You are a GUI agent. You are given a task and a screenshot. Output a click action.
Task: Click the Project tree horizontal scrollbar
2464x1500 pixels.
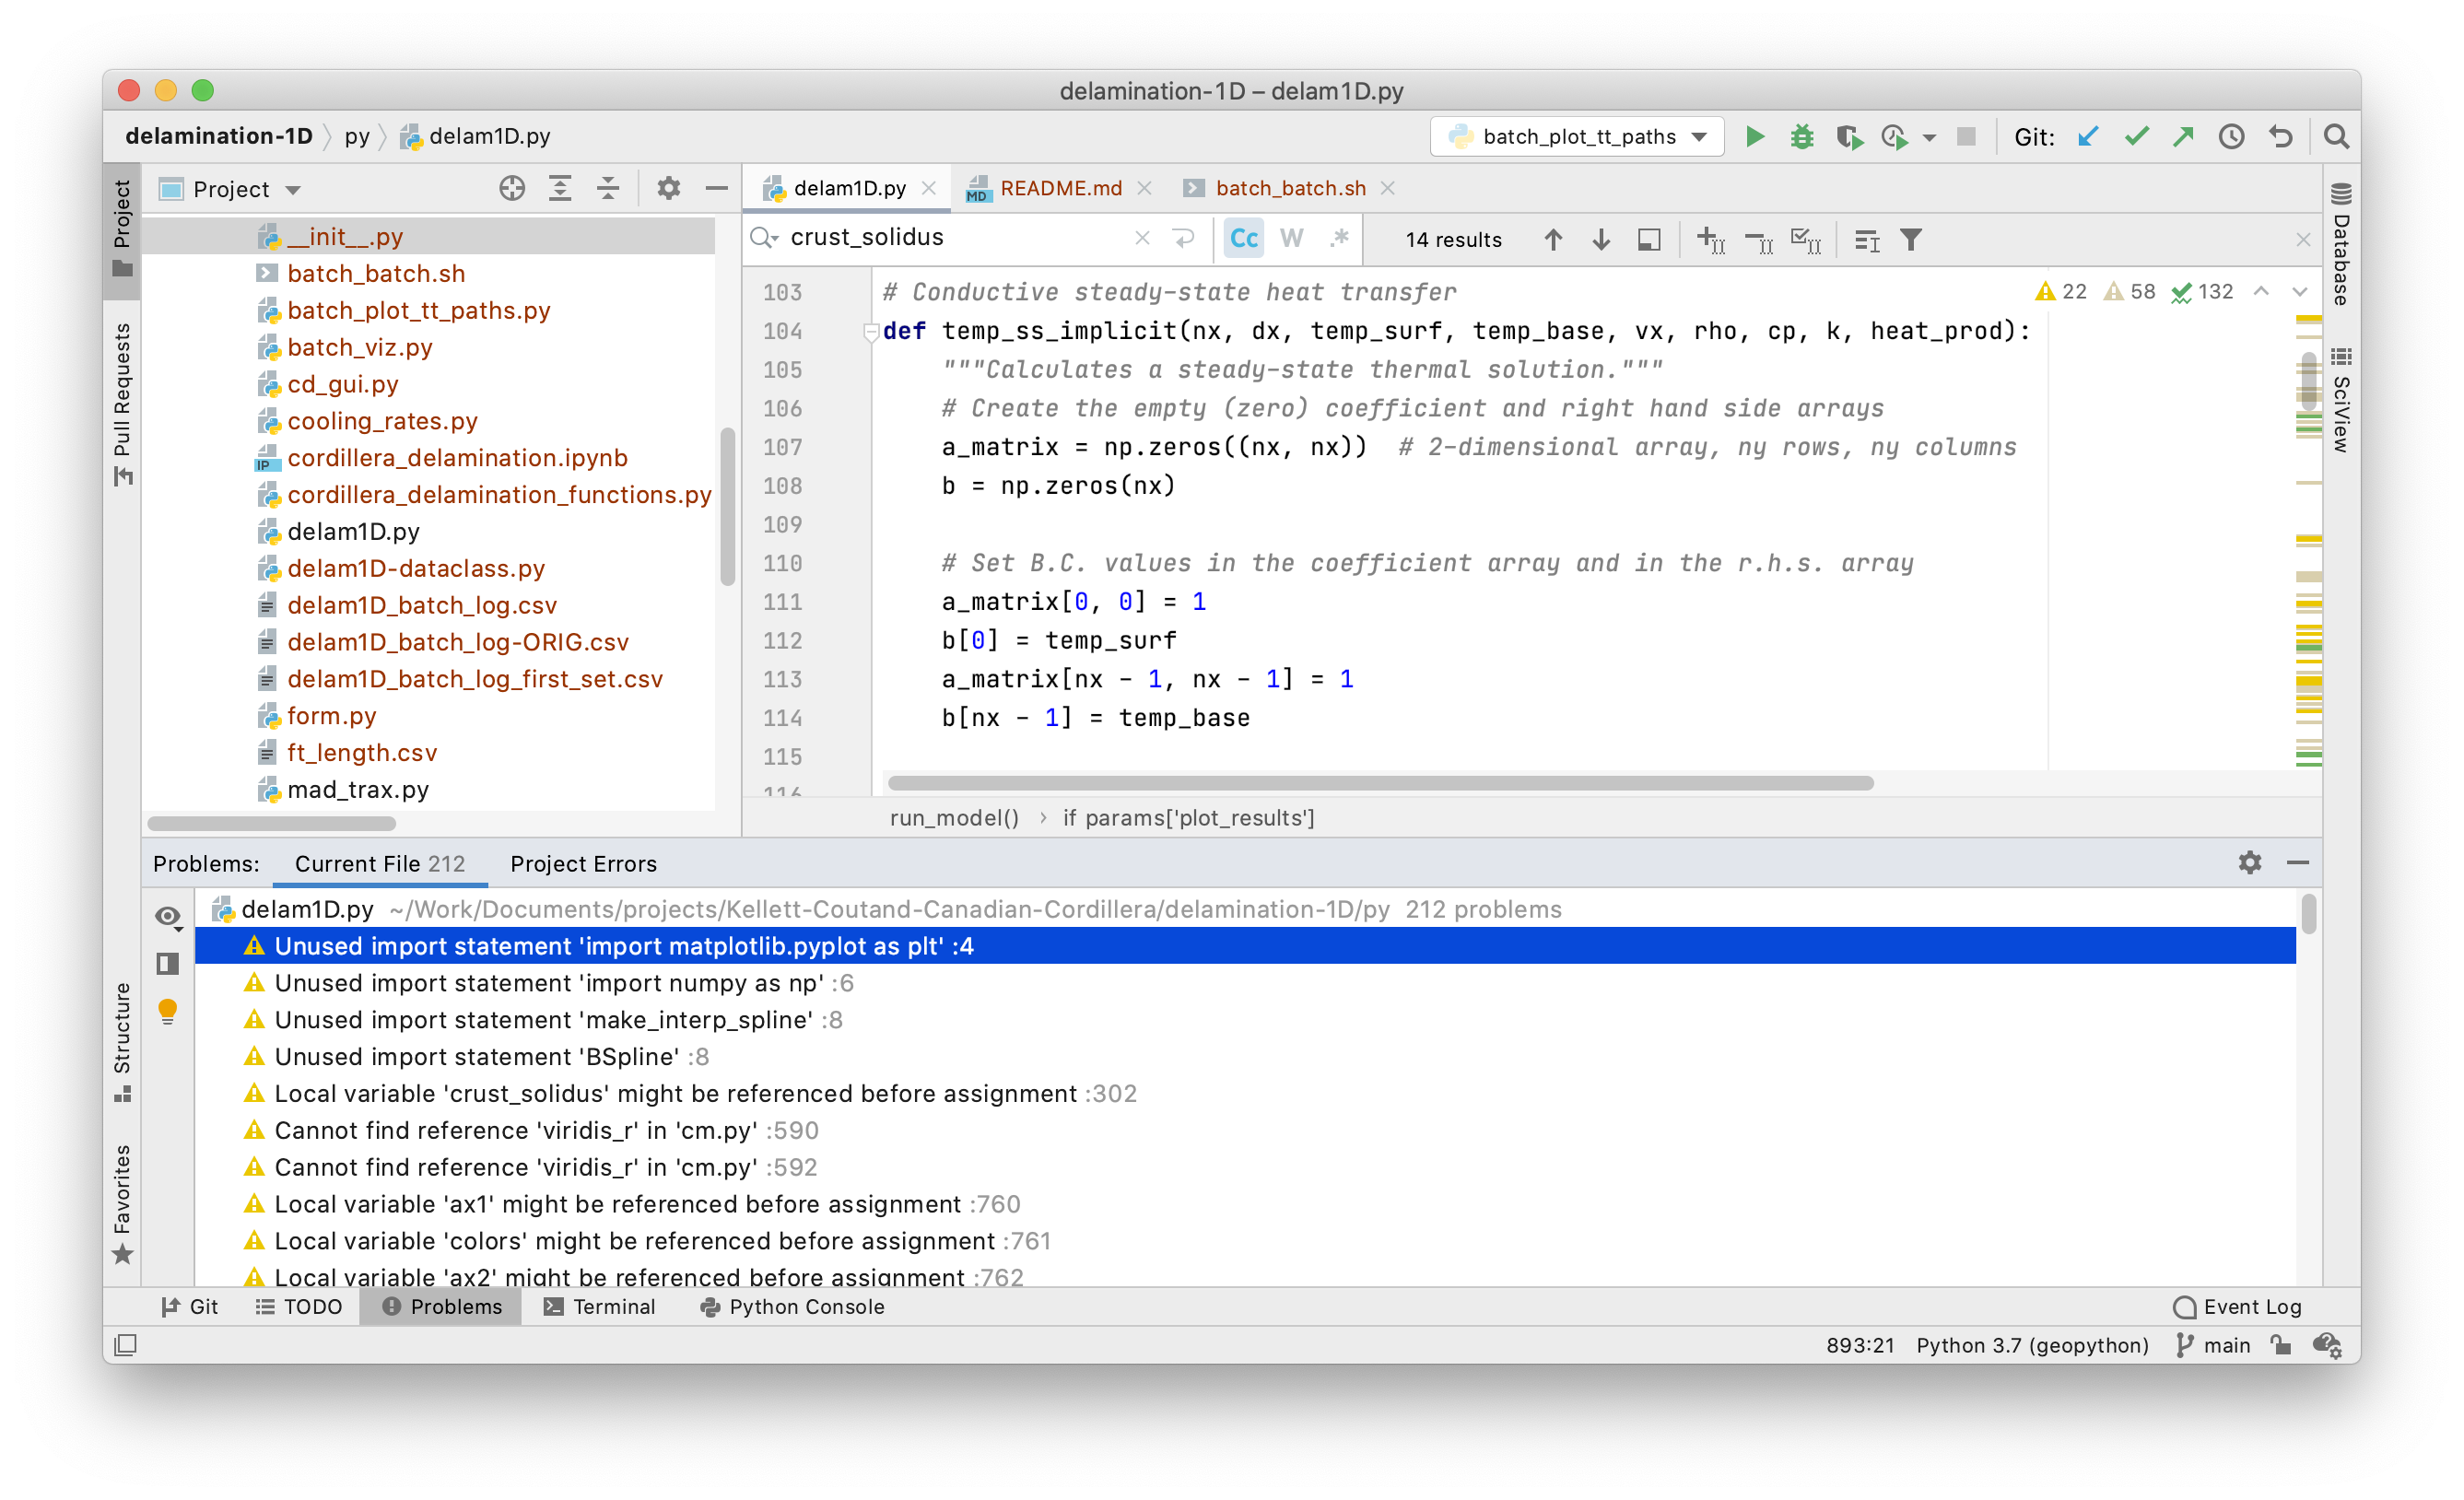[x=271, y=823]
